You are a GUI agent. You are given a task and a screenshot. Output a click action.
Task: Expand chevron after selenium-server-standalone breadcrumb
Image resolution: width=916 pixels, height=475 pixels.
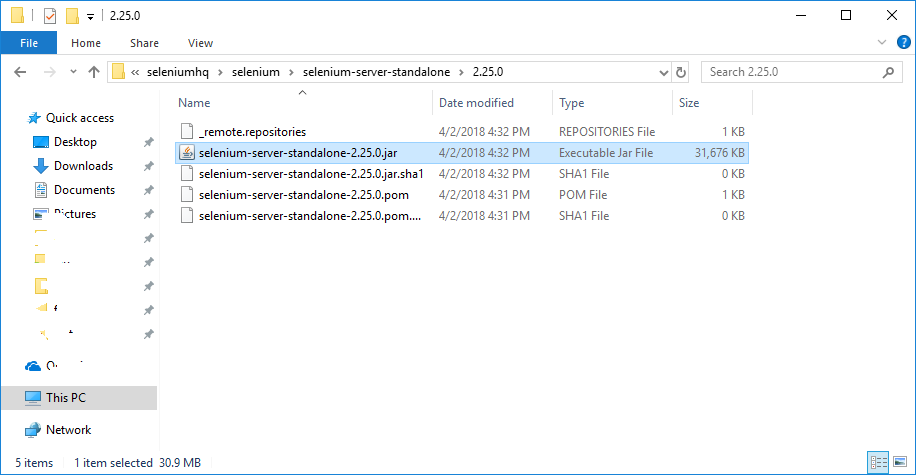pos(462,72)
